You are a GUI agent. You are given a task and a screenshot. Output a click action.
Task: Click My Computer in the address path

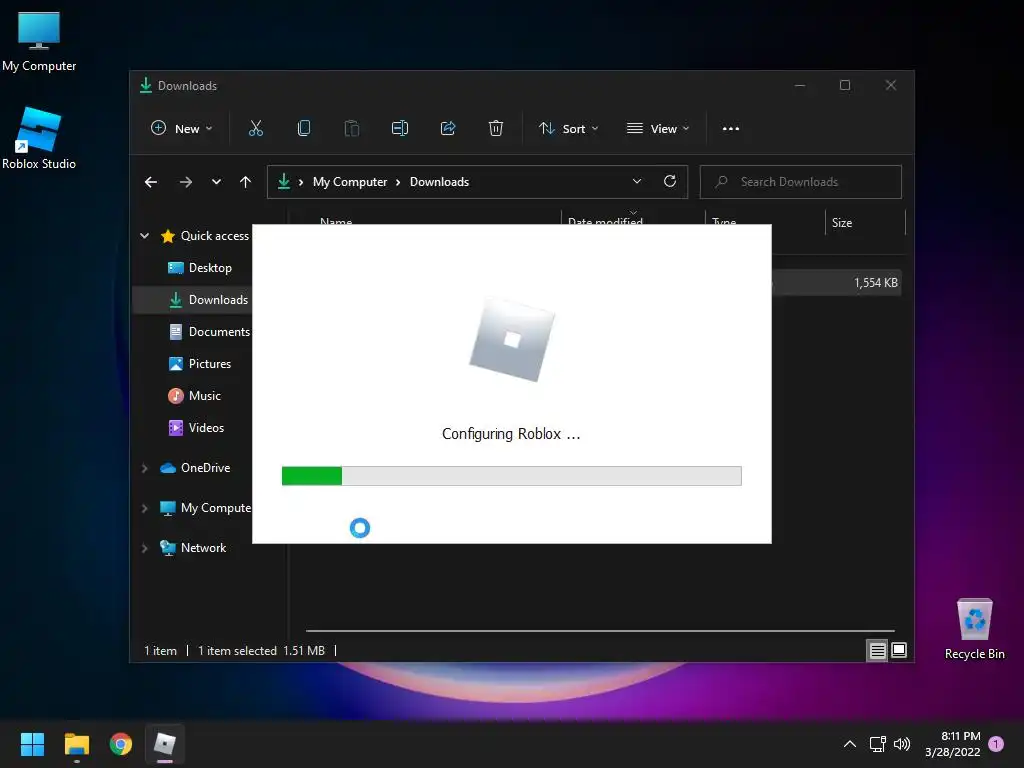click(350, 182)
